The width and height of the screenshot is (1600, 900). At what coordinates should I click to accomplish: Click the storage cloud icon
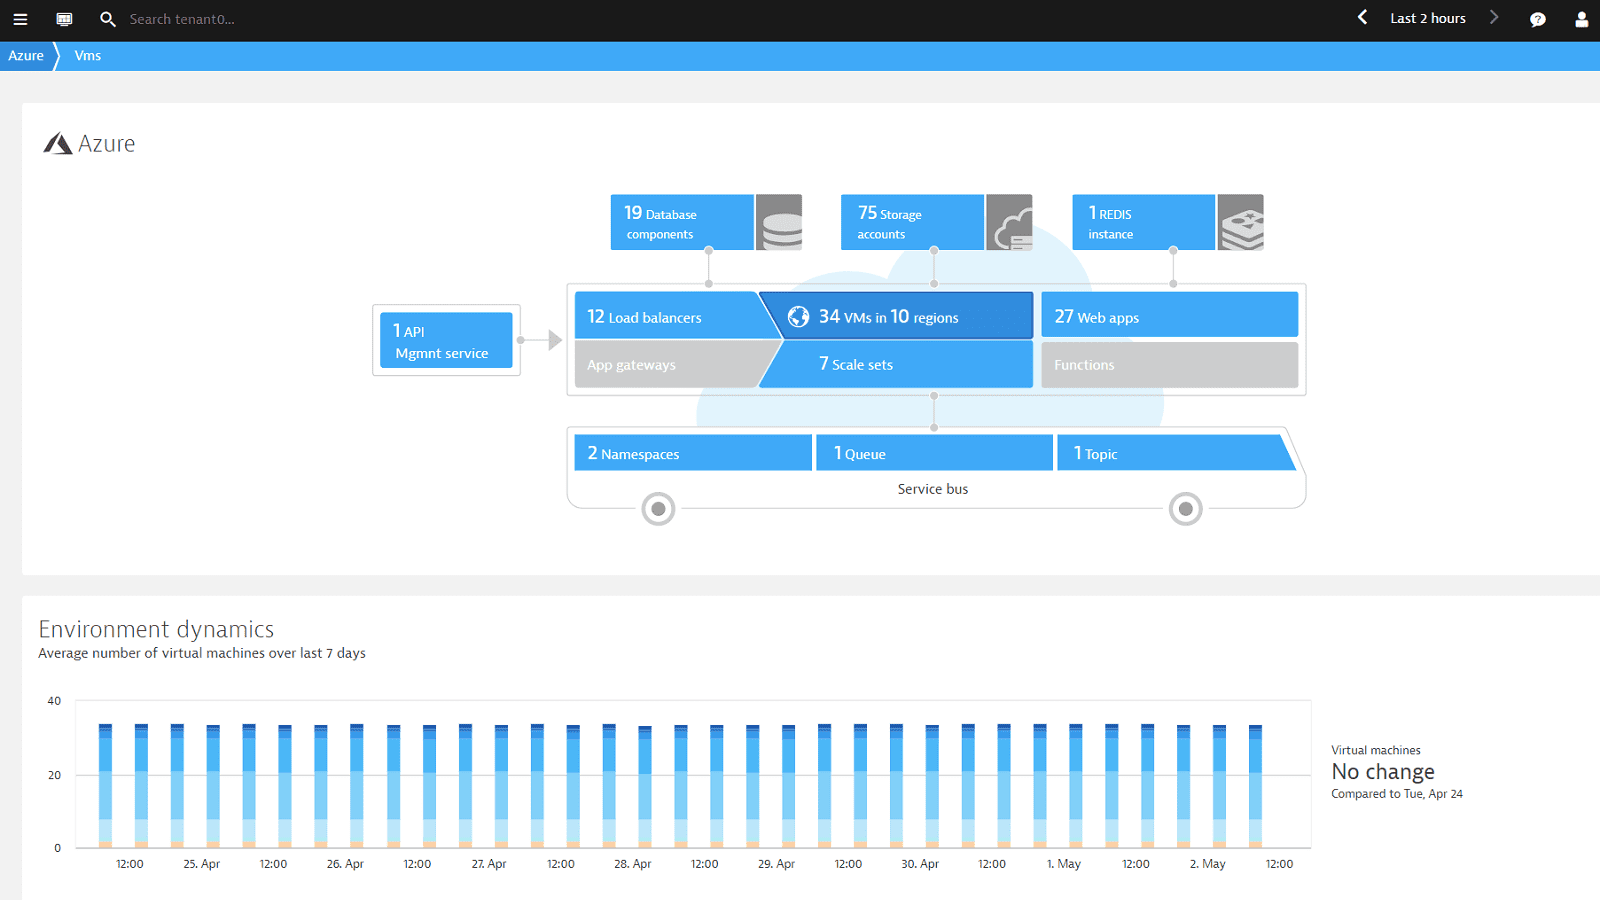[x=1010, y=222]
